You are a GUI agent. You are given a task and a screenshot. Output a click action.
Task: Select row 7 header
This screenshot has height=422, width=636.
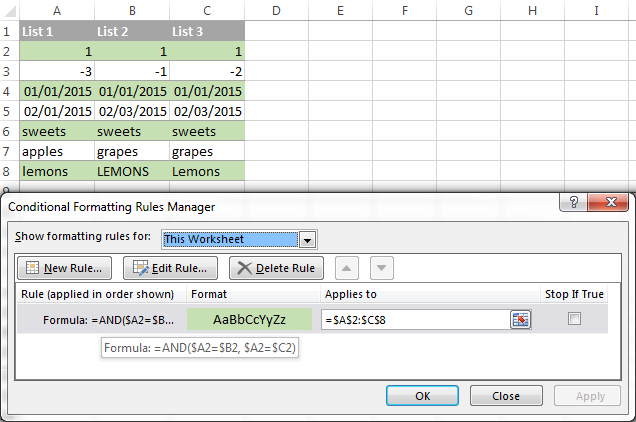coord(9,151)
